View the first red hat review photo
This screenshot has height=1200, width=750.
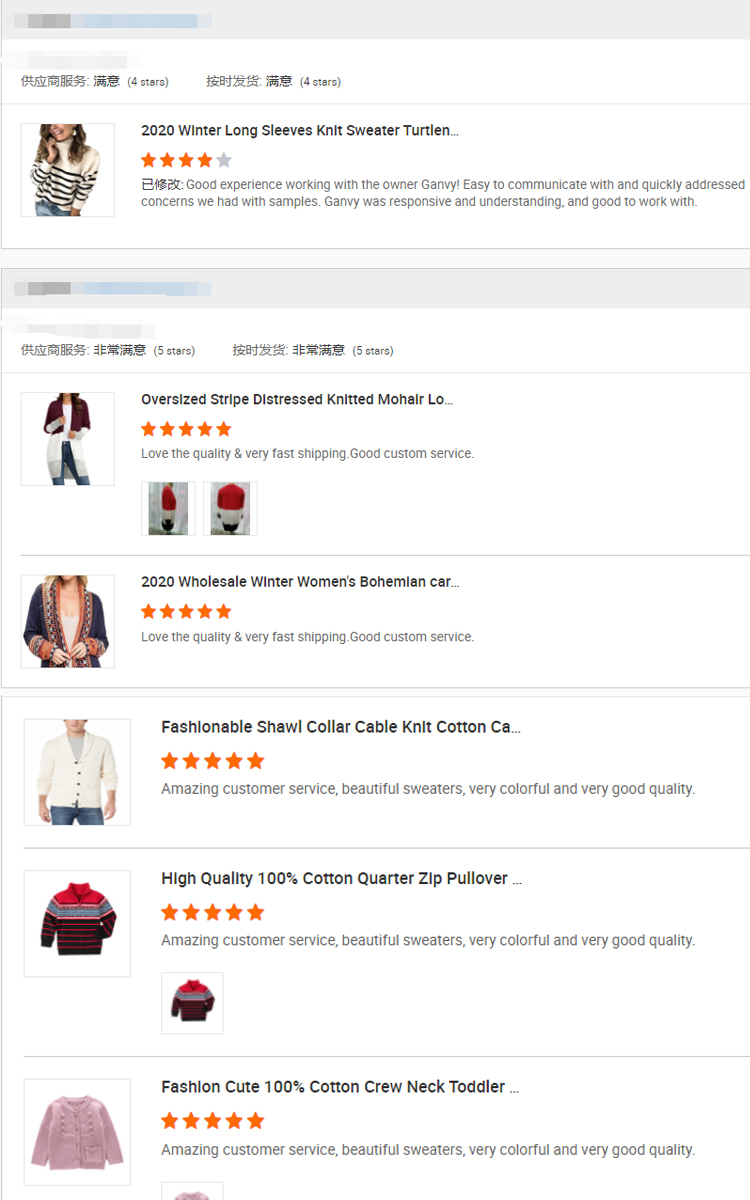click(x=168, y=509)
